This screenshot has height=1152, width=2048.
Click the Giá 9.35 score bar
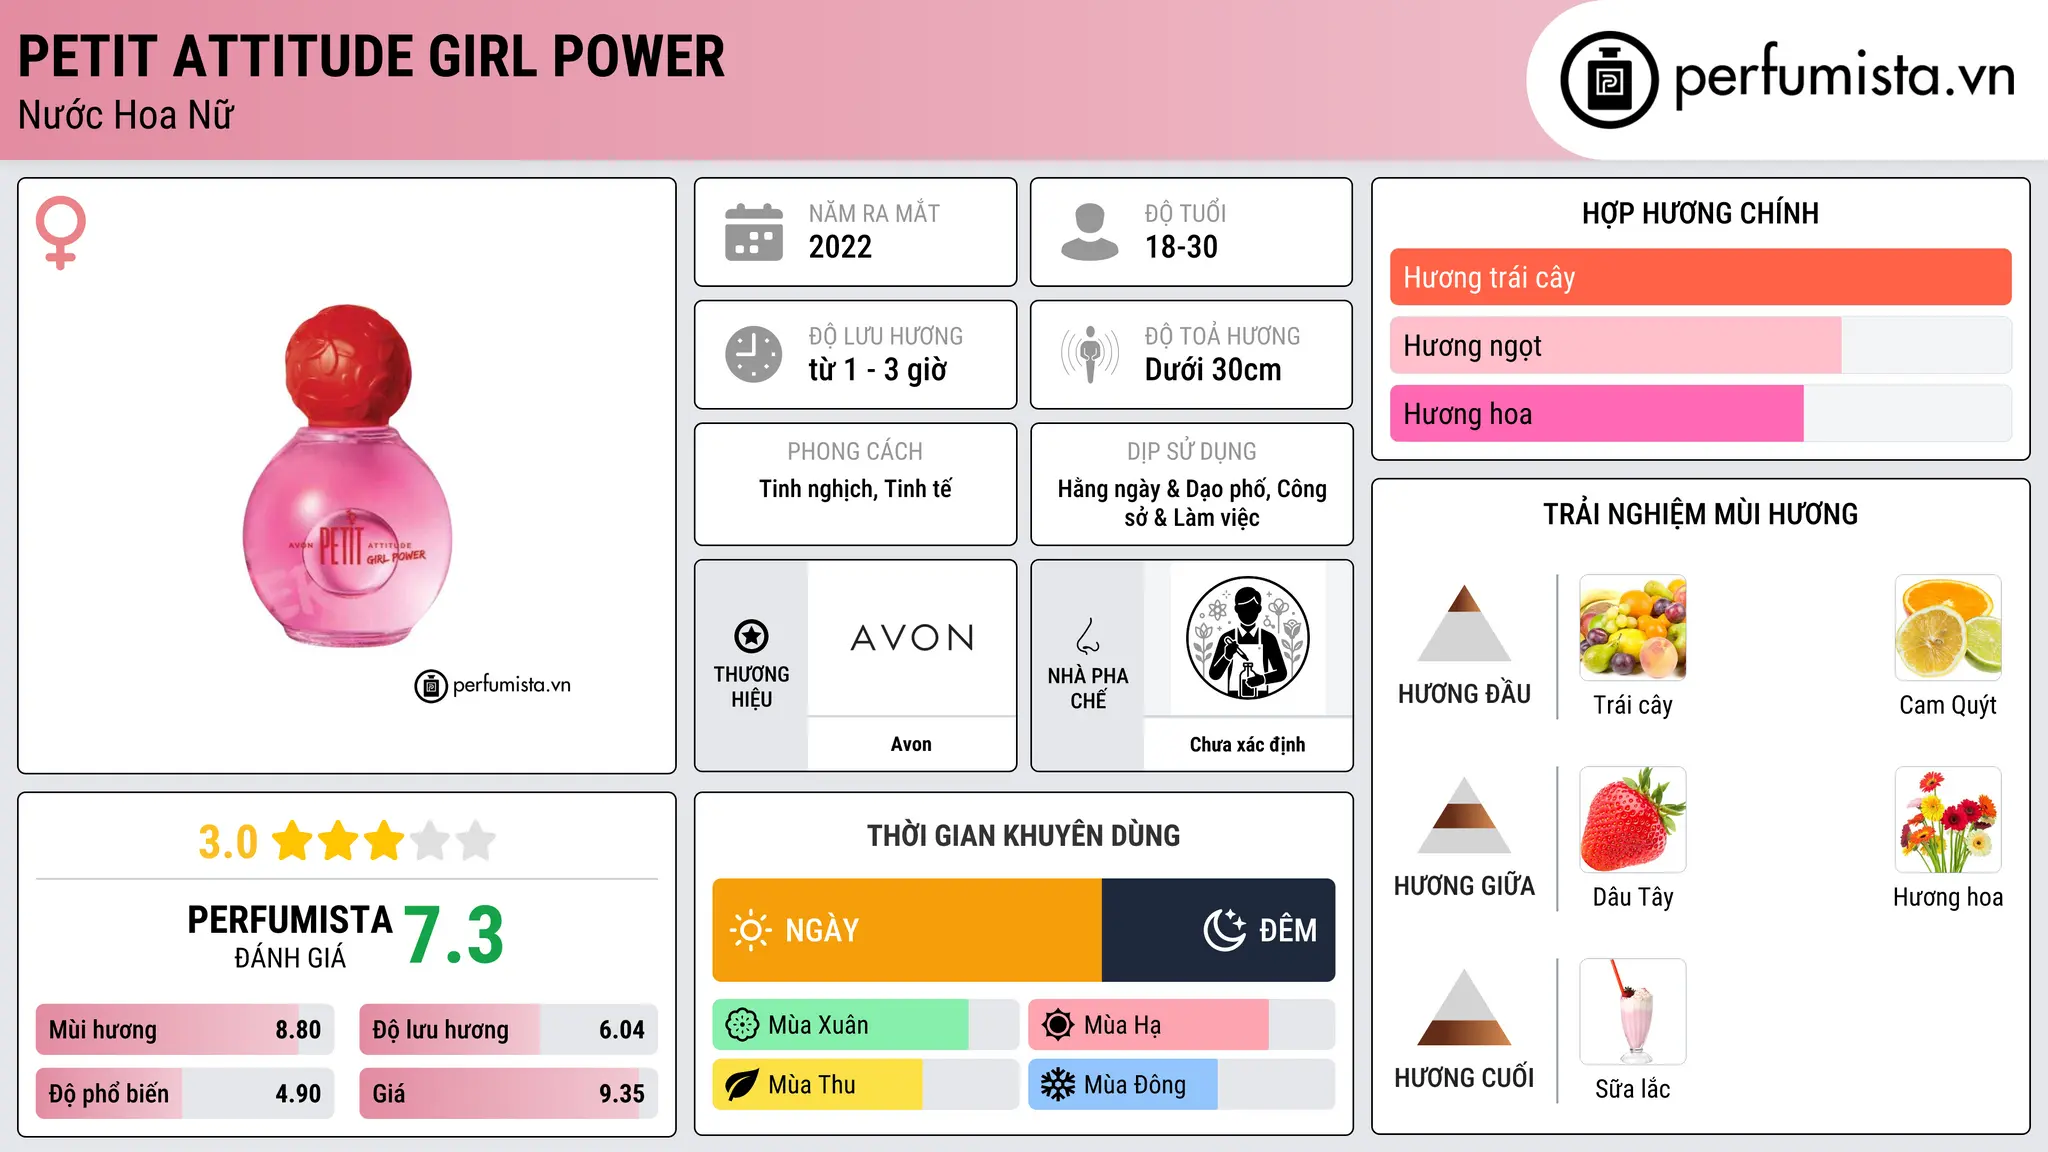point(509,1094)
